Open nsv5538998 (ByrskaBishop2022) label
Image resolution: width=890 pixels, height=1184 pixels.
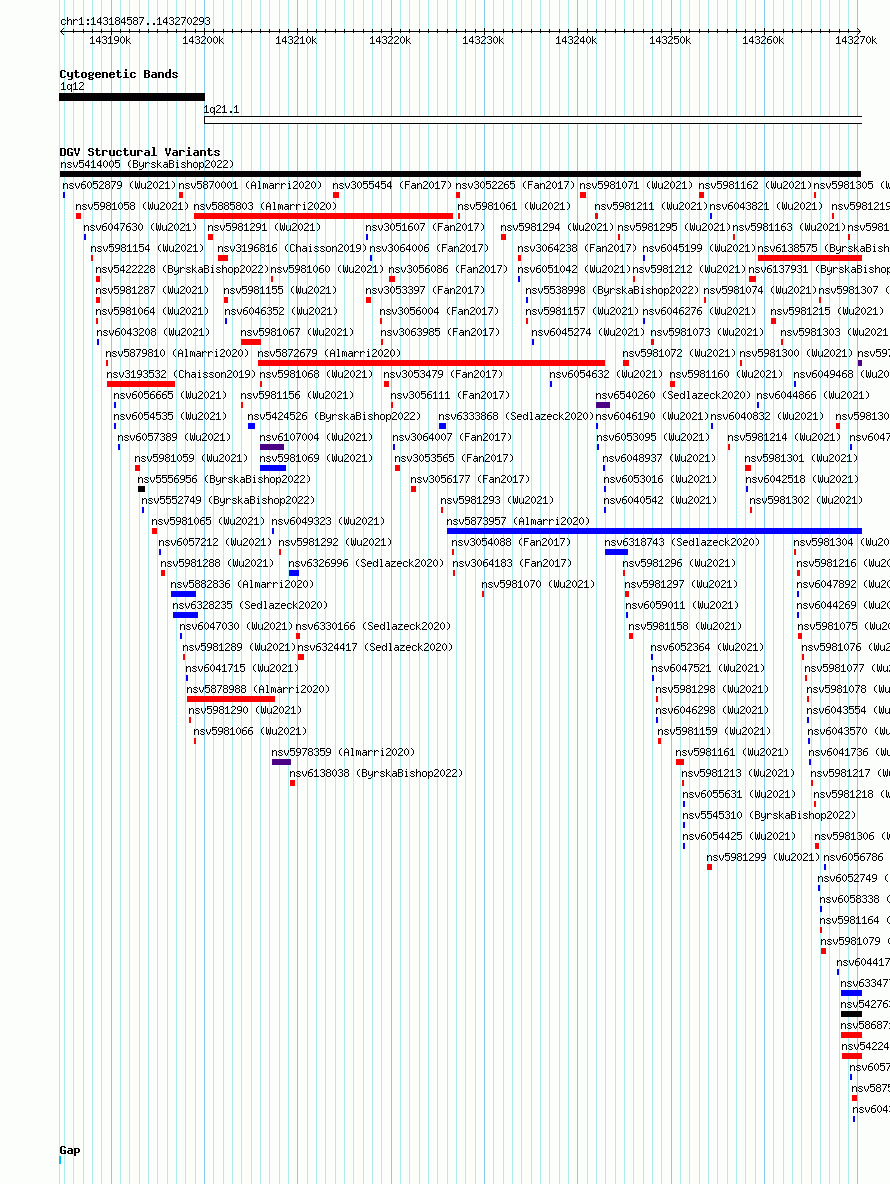612,290
